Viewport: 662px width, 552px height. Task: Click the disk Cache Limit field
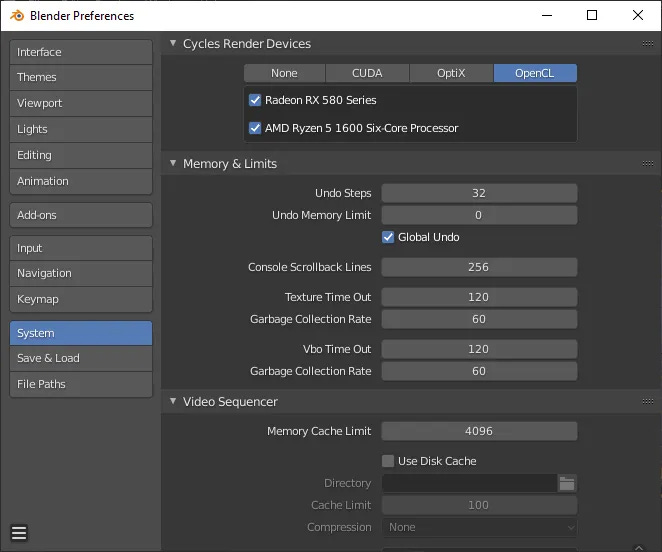coord(479,505)
